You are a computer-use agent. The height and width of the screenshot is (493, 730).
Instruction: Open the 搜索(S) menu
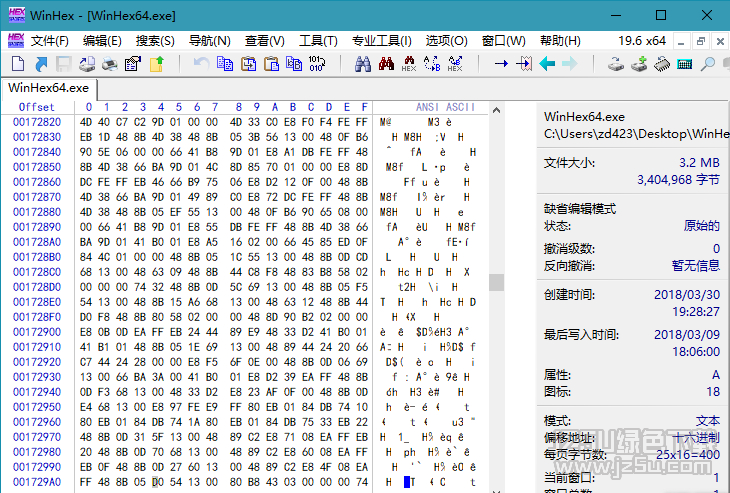tap(155, 41)
